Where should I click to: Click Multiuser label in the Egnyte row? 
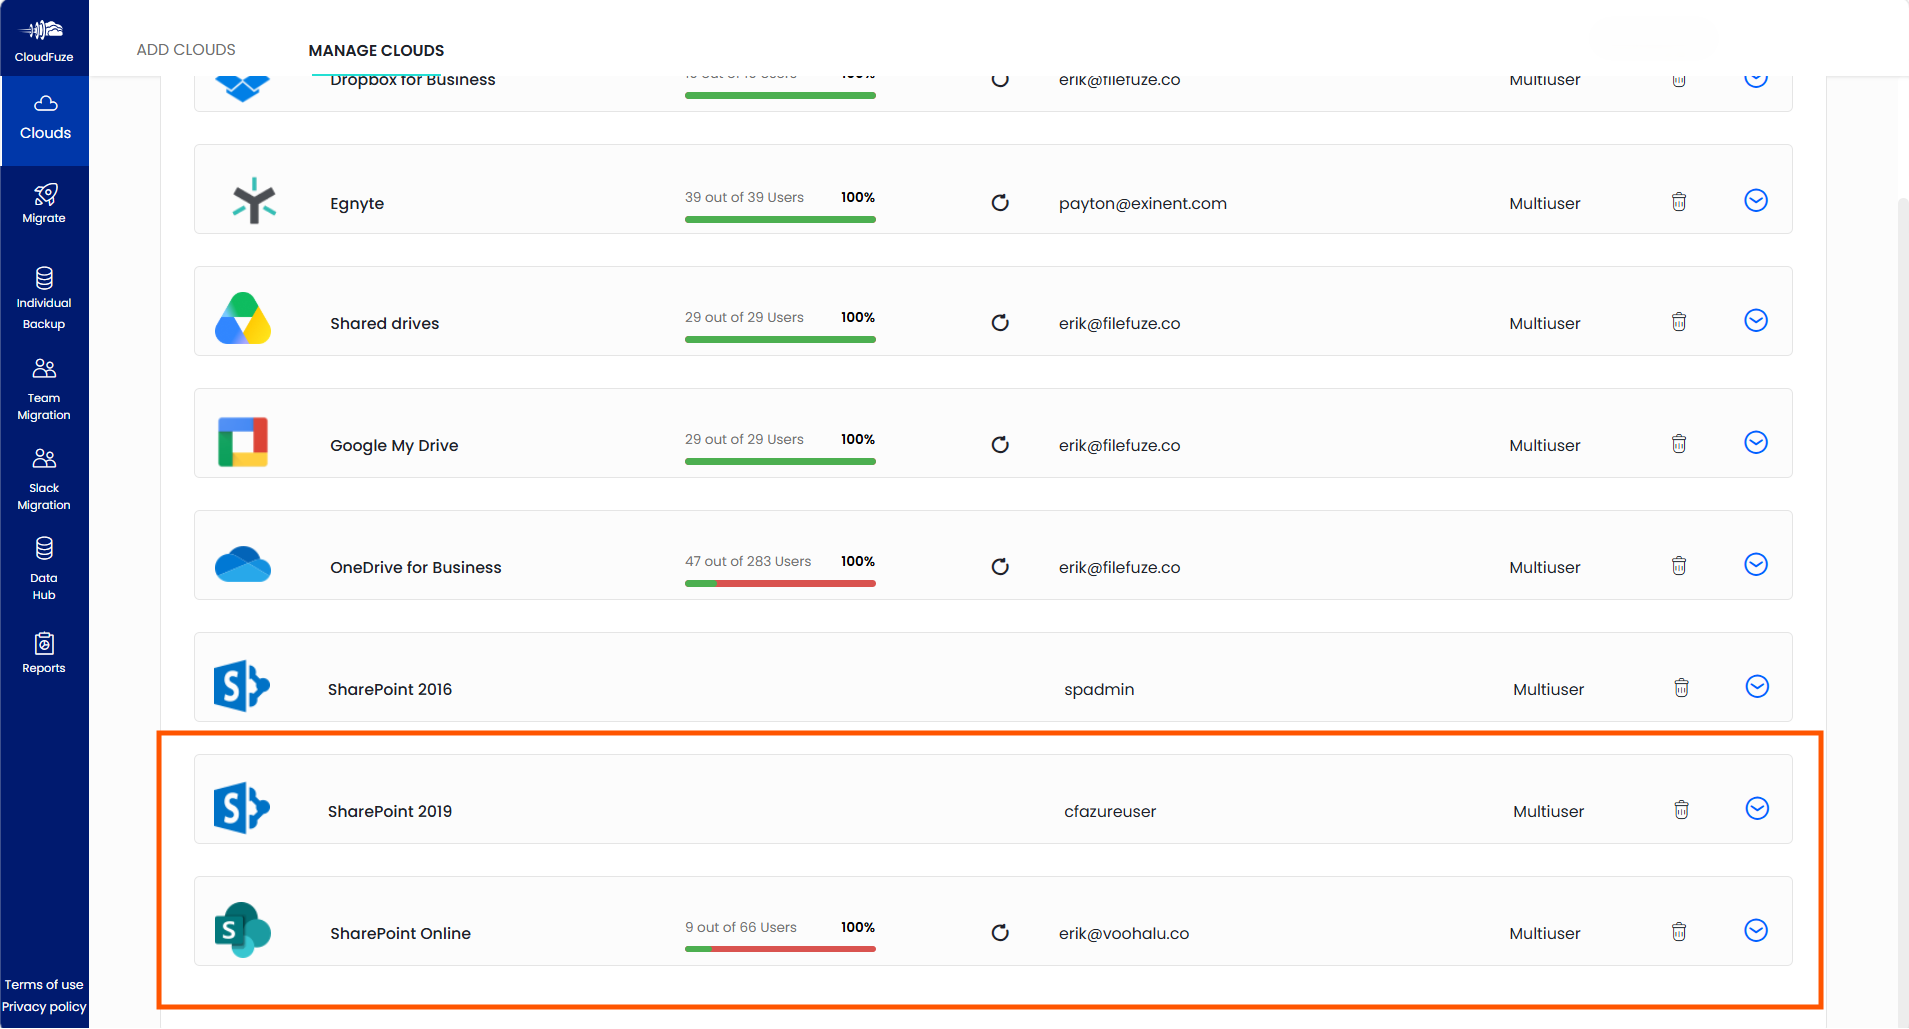click(1545, 204)
